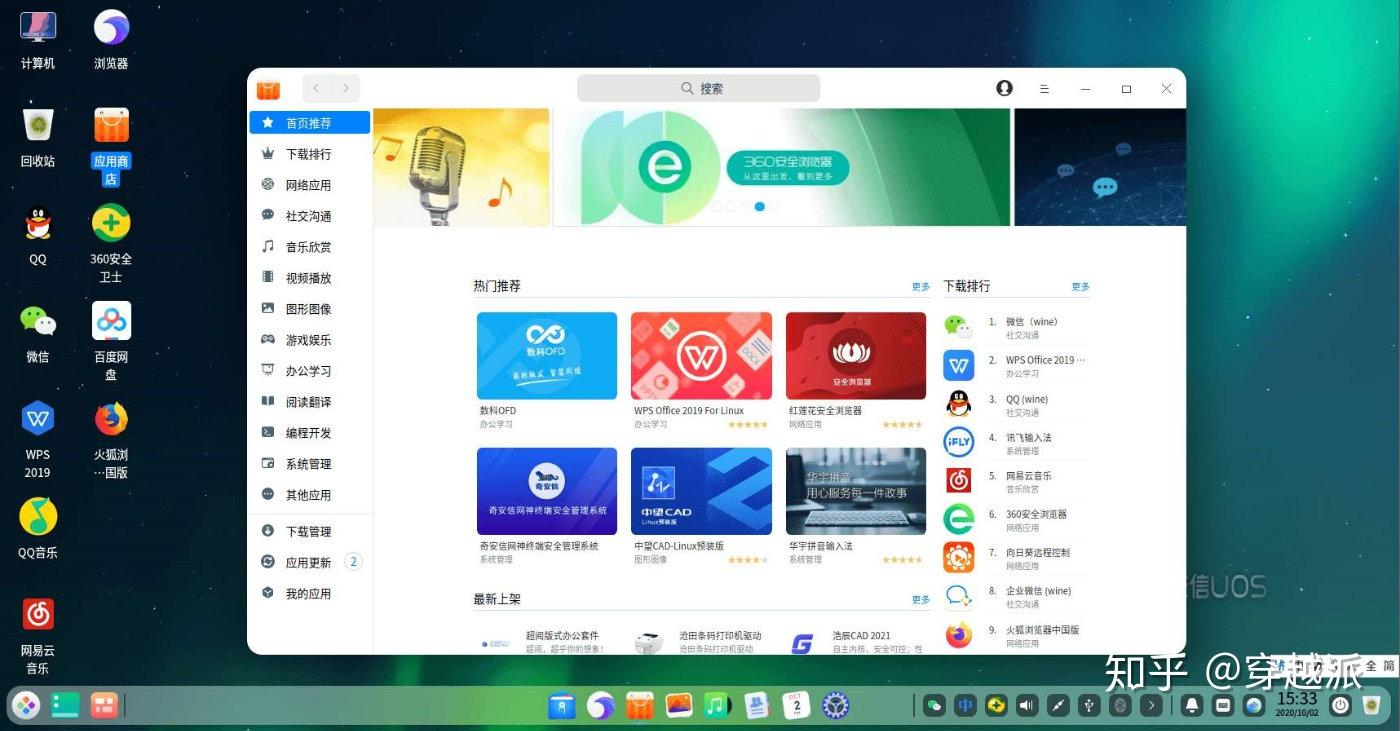
Task: Open the hamburger menu in the titlebar
Action: (1044, 88)
